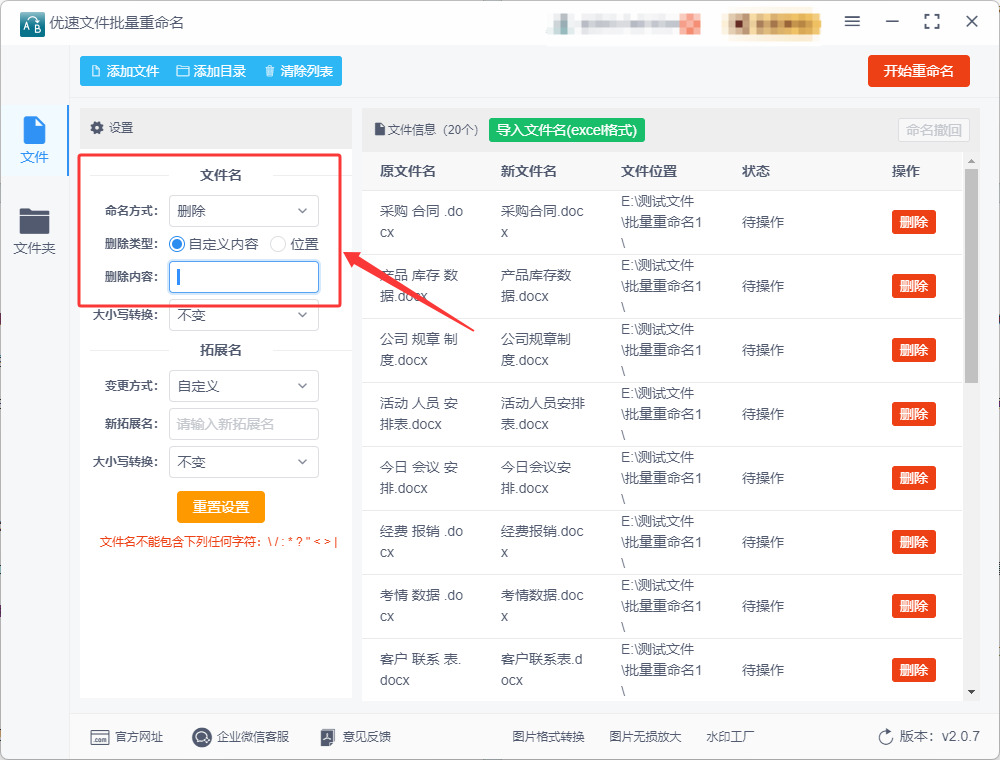The image size is (1000, 760).
Task: Click the 添加文件 toolbar button
Action: coord(125,71)
